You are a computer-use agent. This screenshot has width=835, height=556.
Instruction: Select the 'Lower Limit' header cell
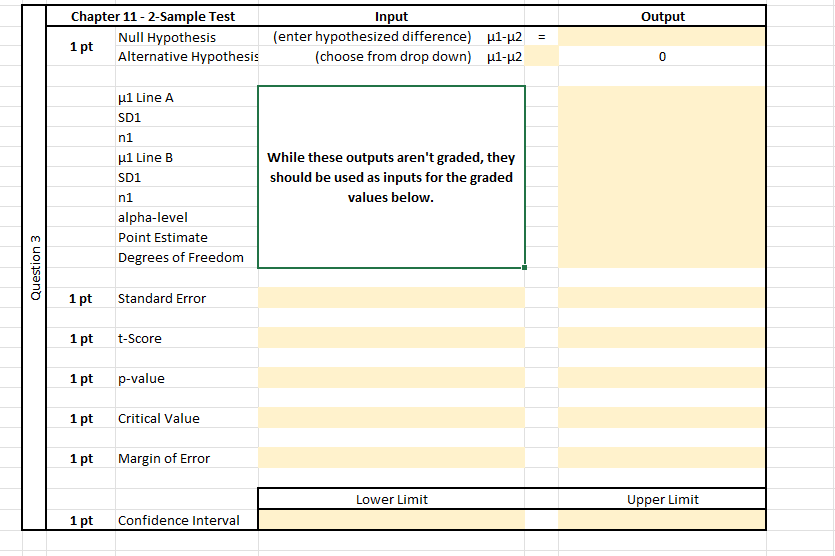pos(391,499)
